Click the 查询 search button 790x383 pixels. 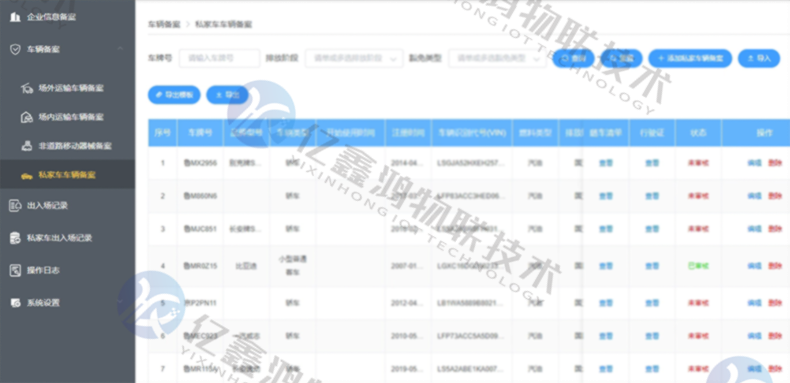pos(573,58)
